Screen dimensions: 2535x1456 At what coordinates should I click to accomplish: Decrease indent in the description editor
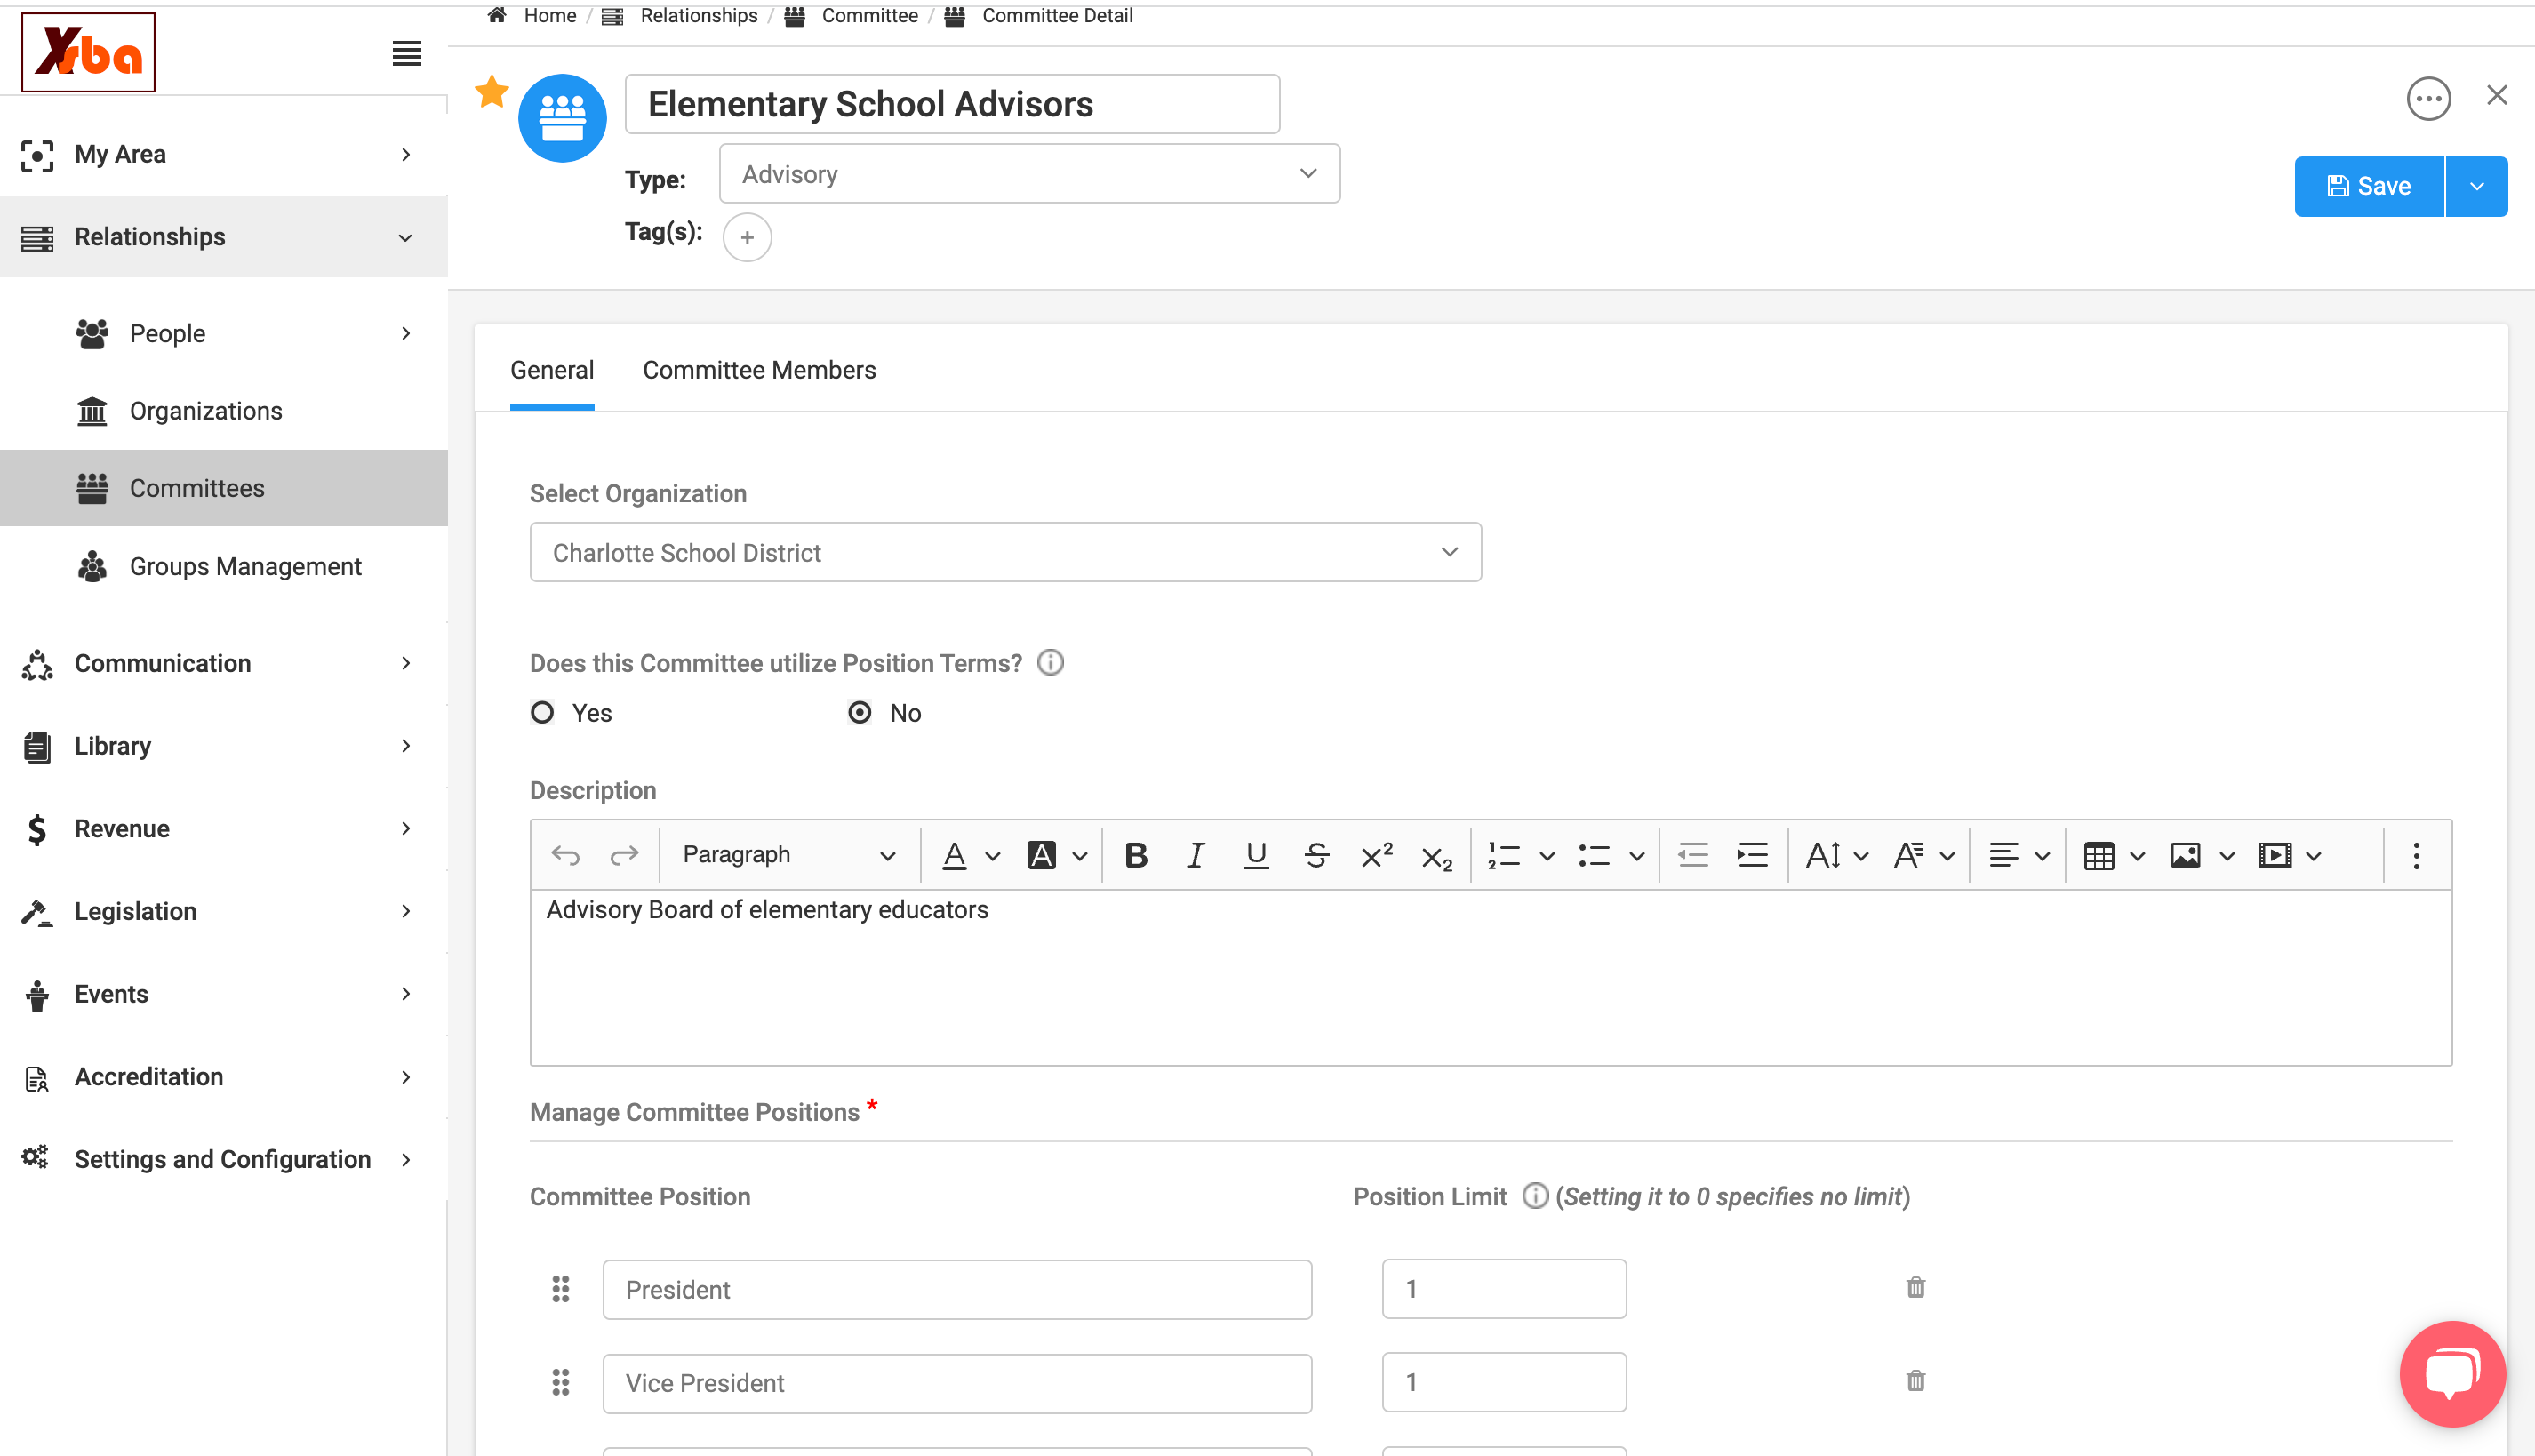click(x=1692, y=855)
